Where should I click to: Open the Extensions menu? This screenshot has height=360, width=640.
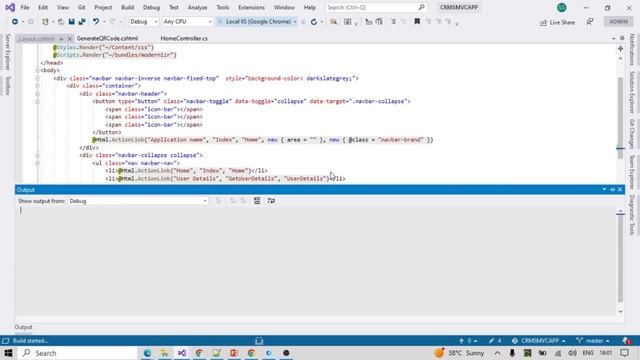tap(251, 7)
